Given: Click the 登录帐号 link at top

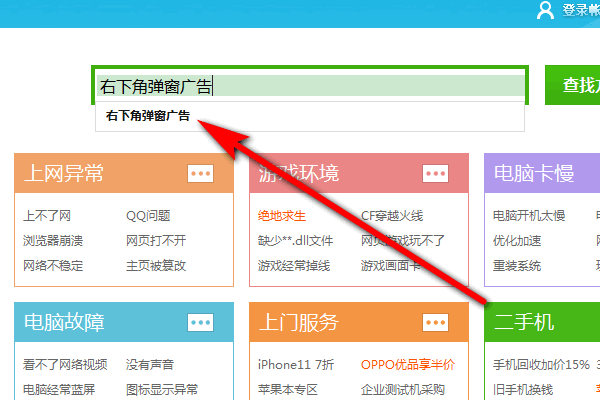Looking at the screenshot, I should [x=581, y=10].
